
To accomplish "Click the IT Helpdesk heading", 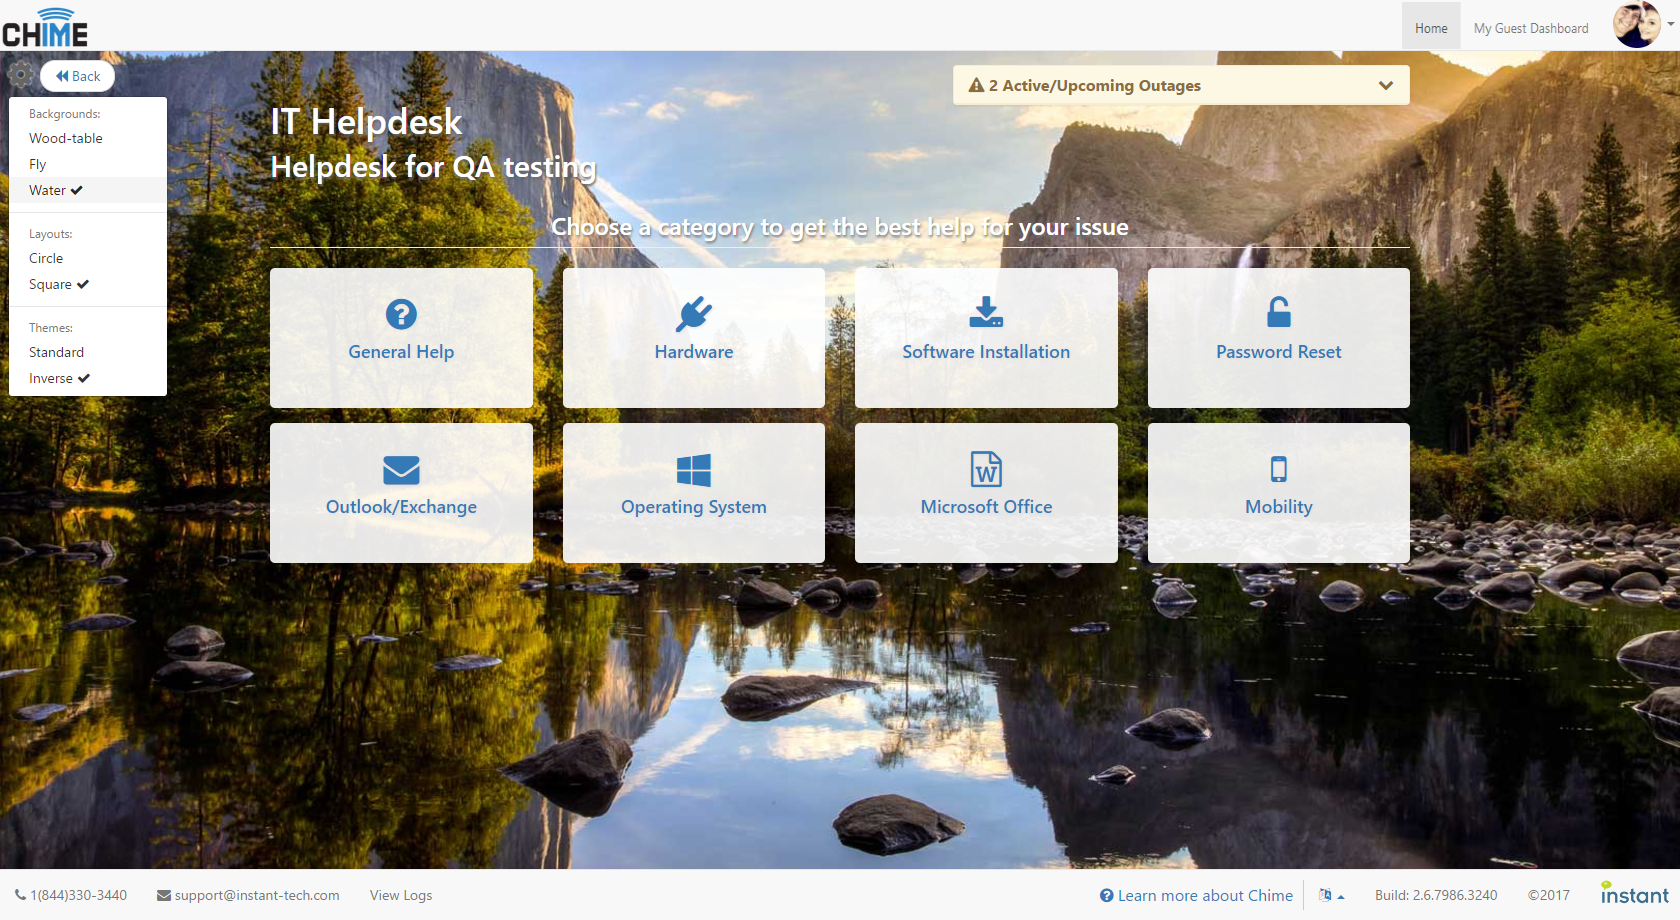I will [366, 122].
